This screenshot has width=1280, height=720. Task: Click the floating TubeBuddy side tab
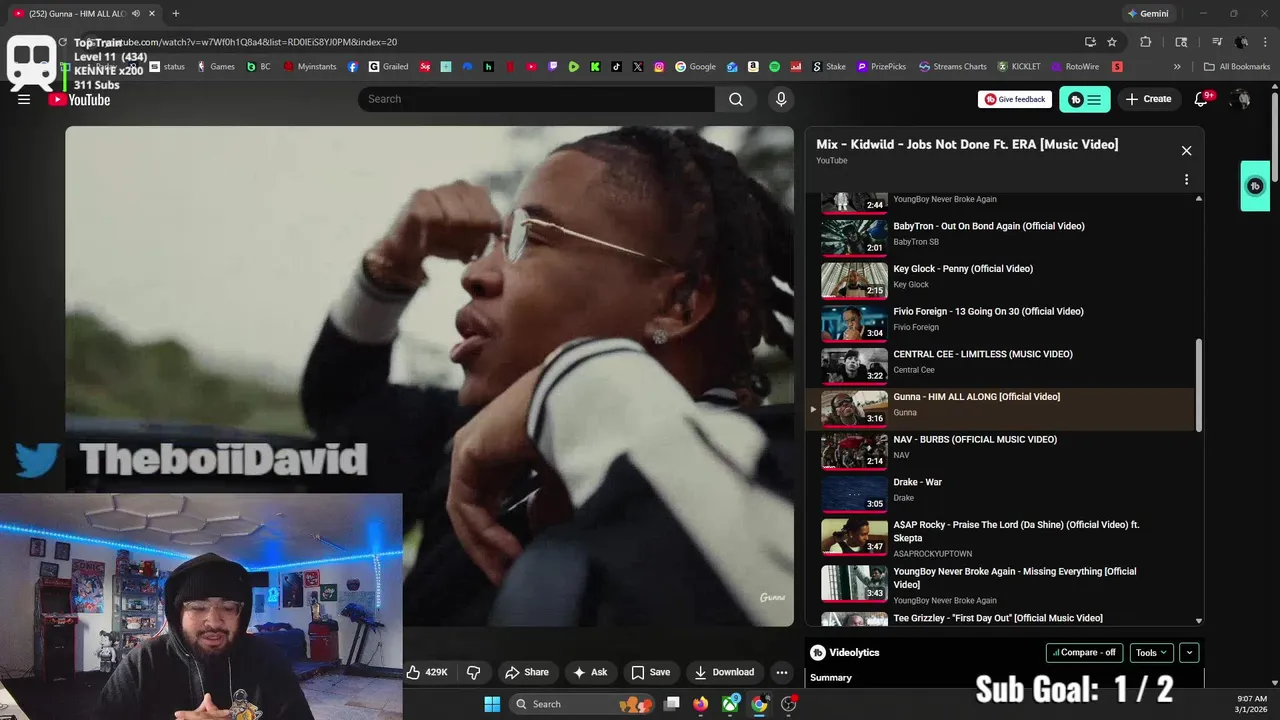1255,186
